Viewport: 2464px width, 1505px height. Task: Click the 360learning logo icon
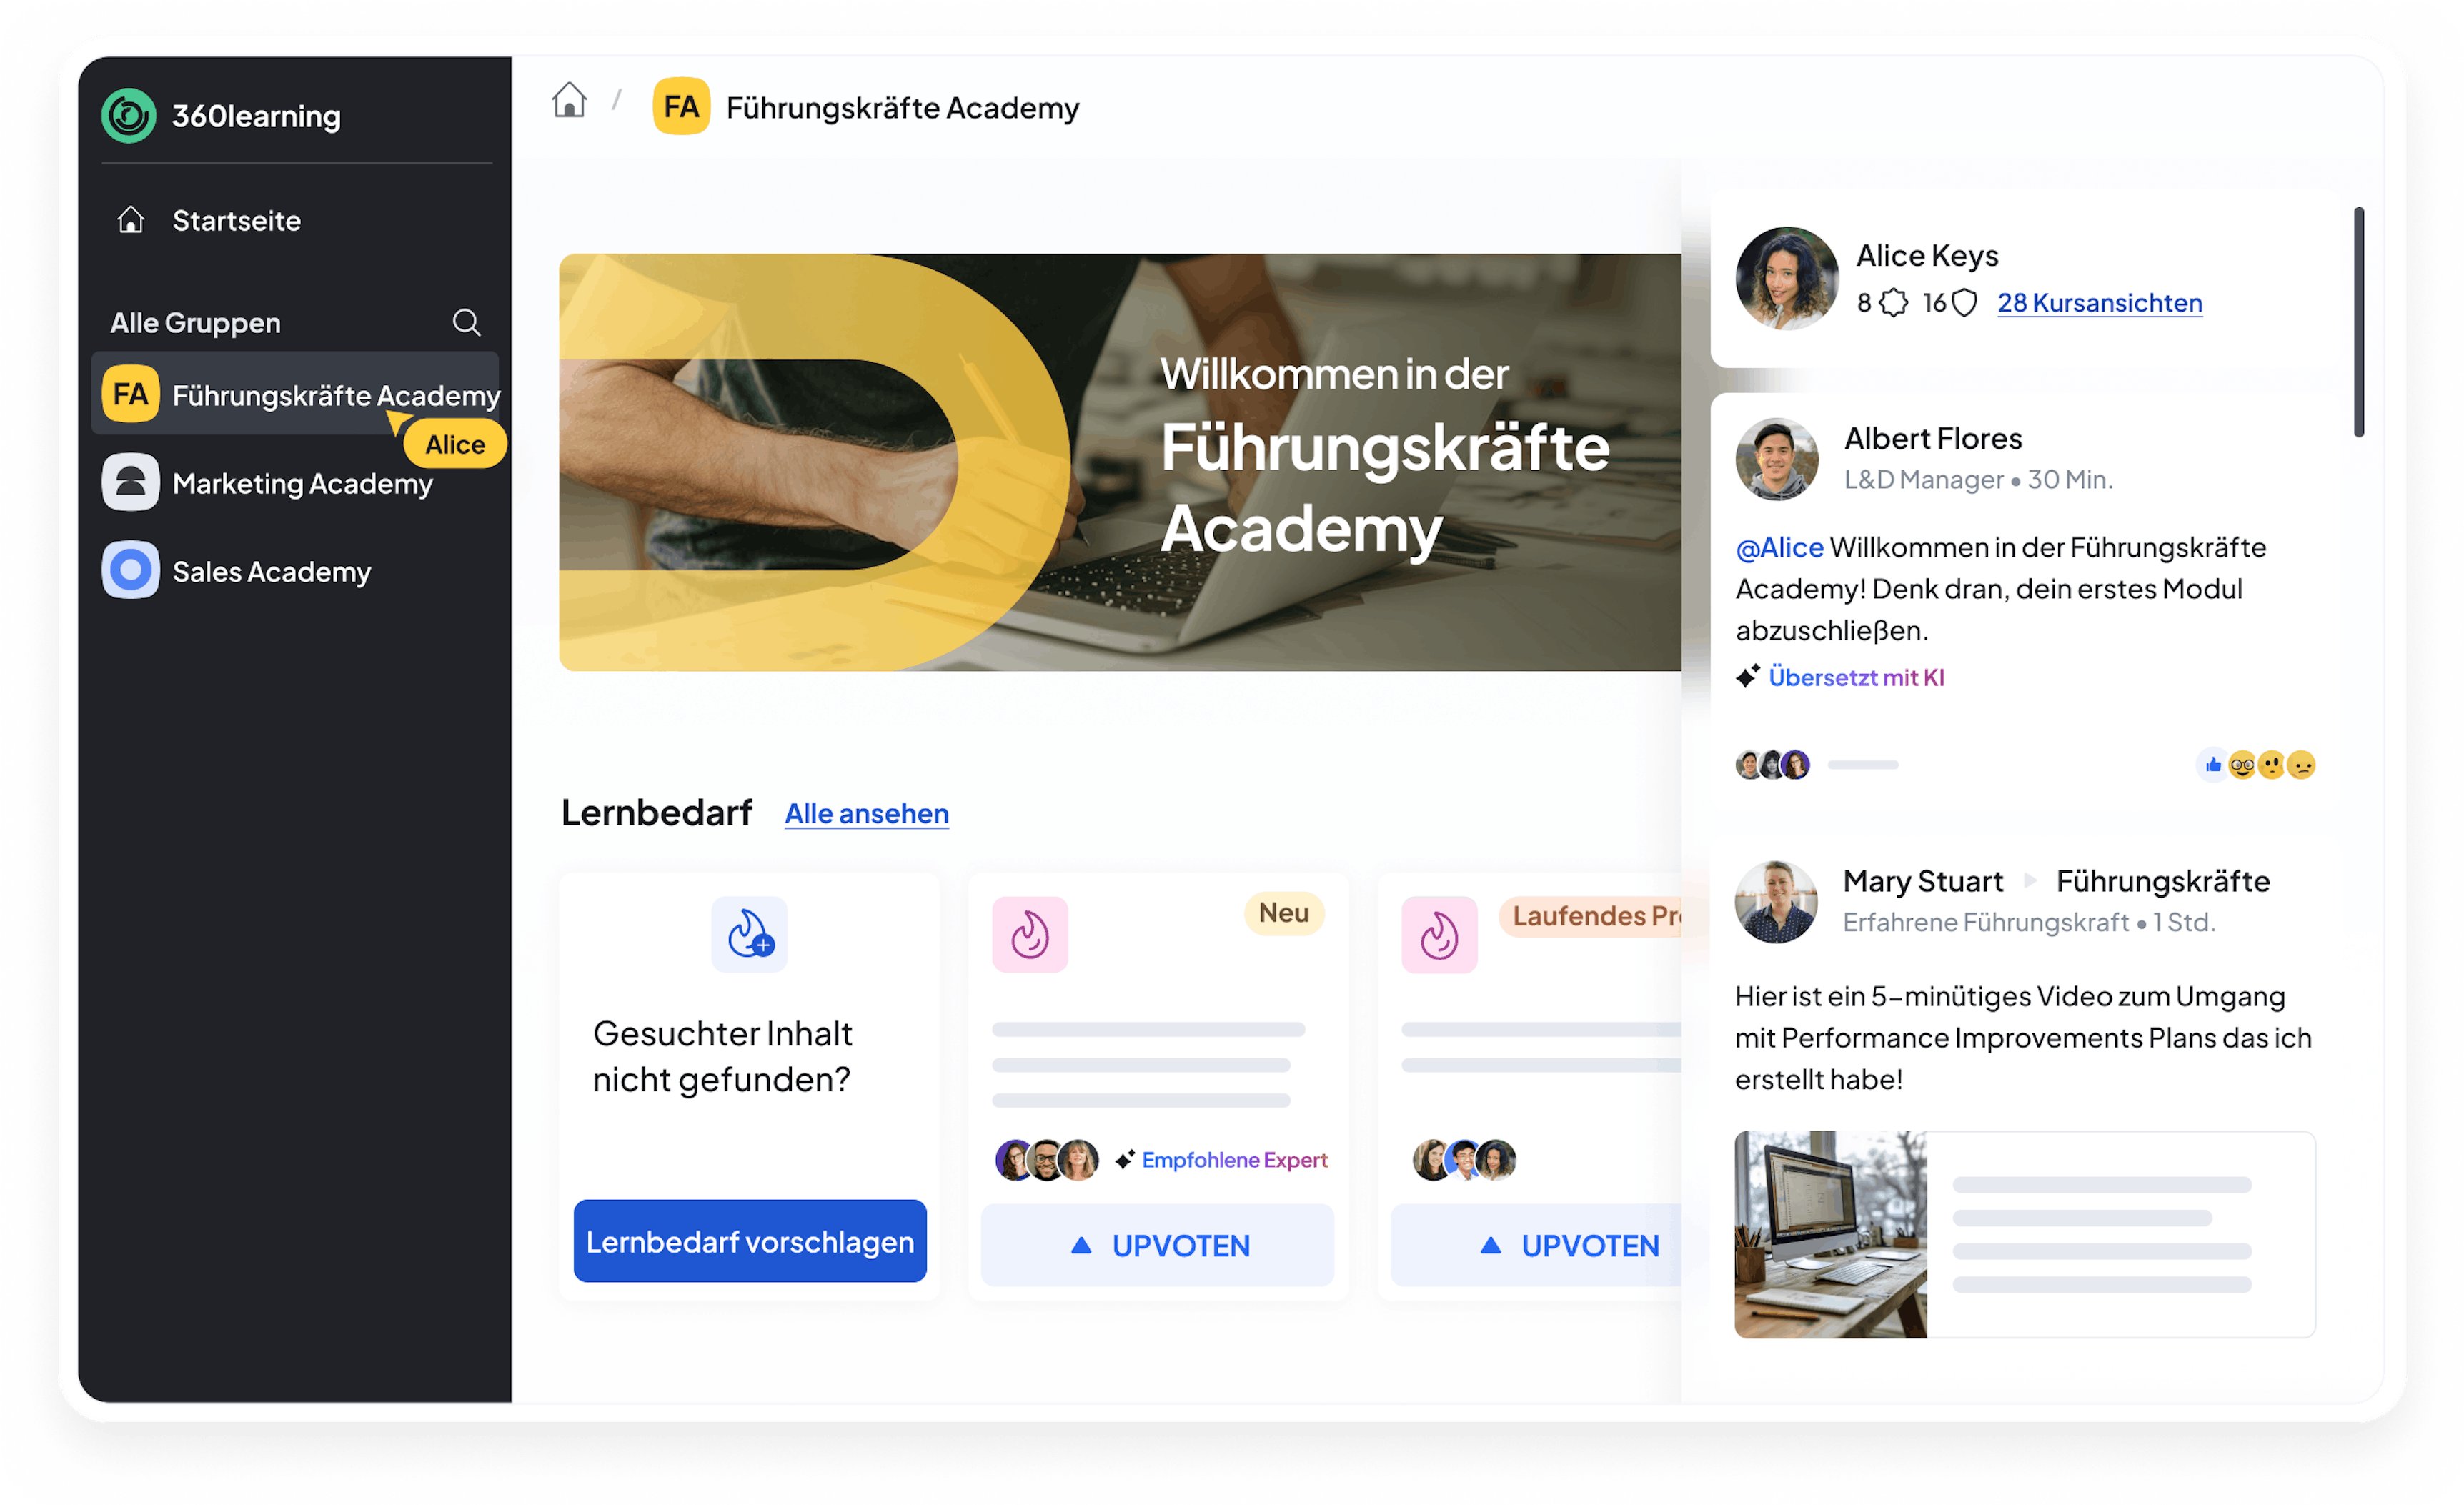point(129,116)
